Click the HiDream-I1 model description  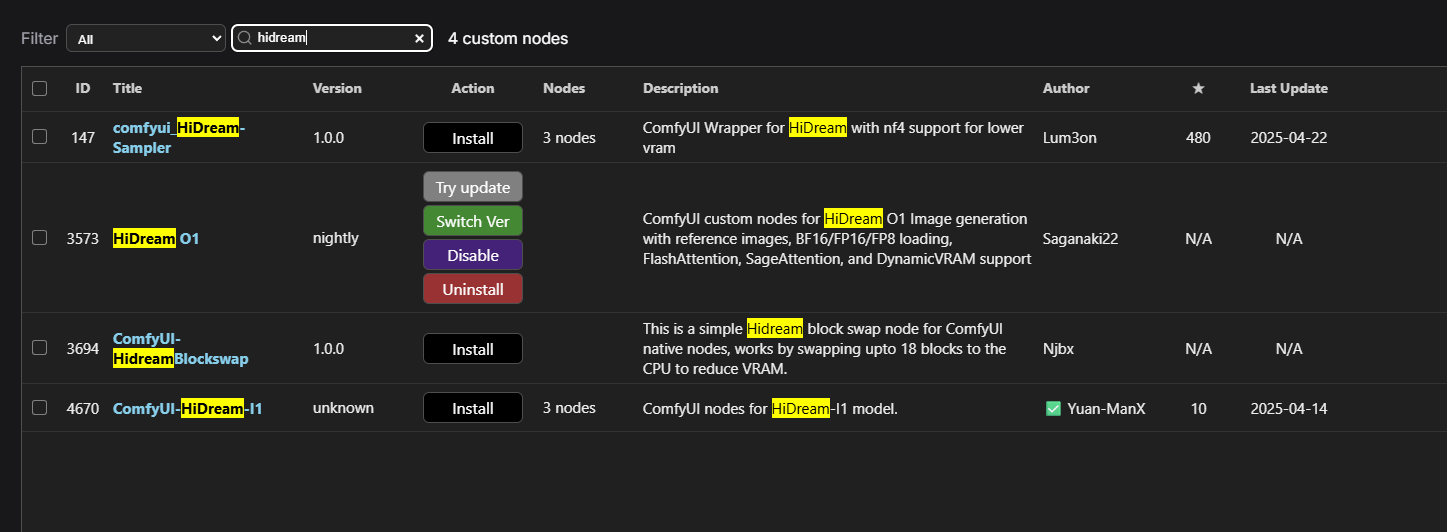pos(770,408)
